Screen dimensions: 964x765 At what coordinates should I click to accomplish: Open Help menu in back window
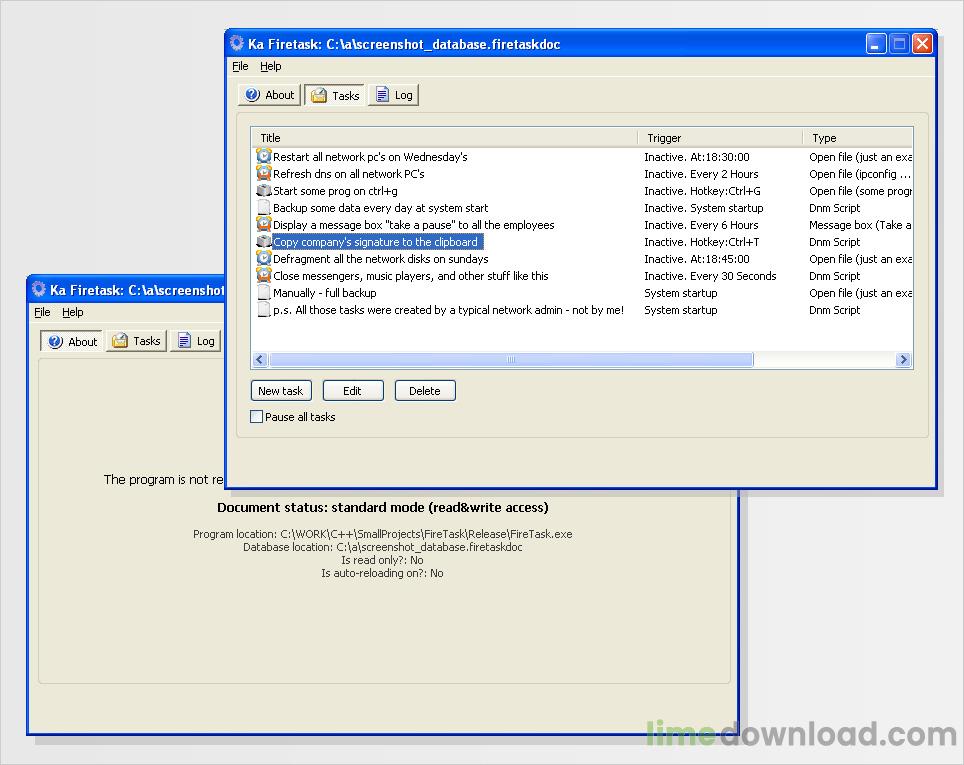pyautogui.click(x=73, y=312)
